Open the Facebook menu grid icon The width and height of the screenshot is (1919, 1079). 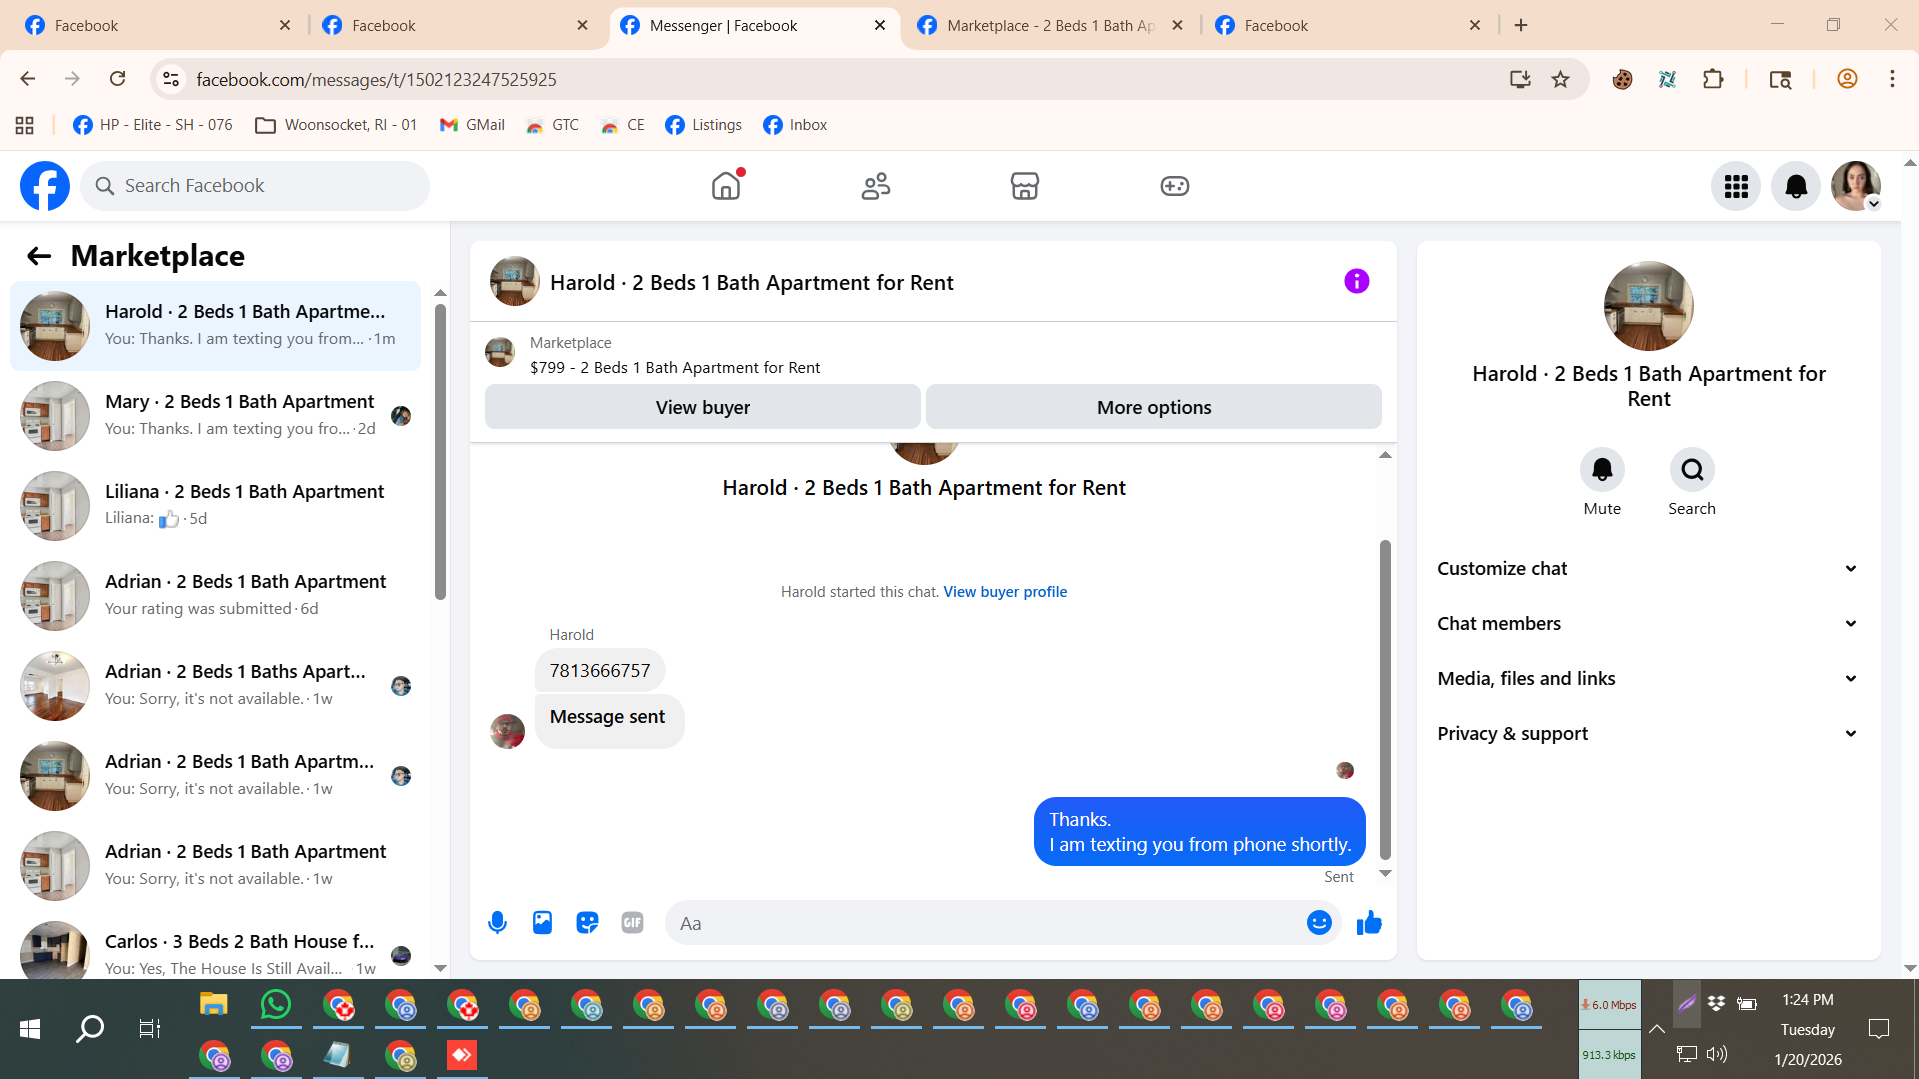[x=1736, y=186]
